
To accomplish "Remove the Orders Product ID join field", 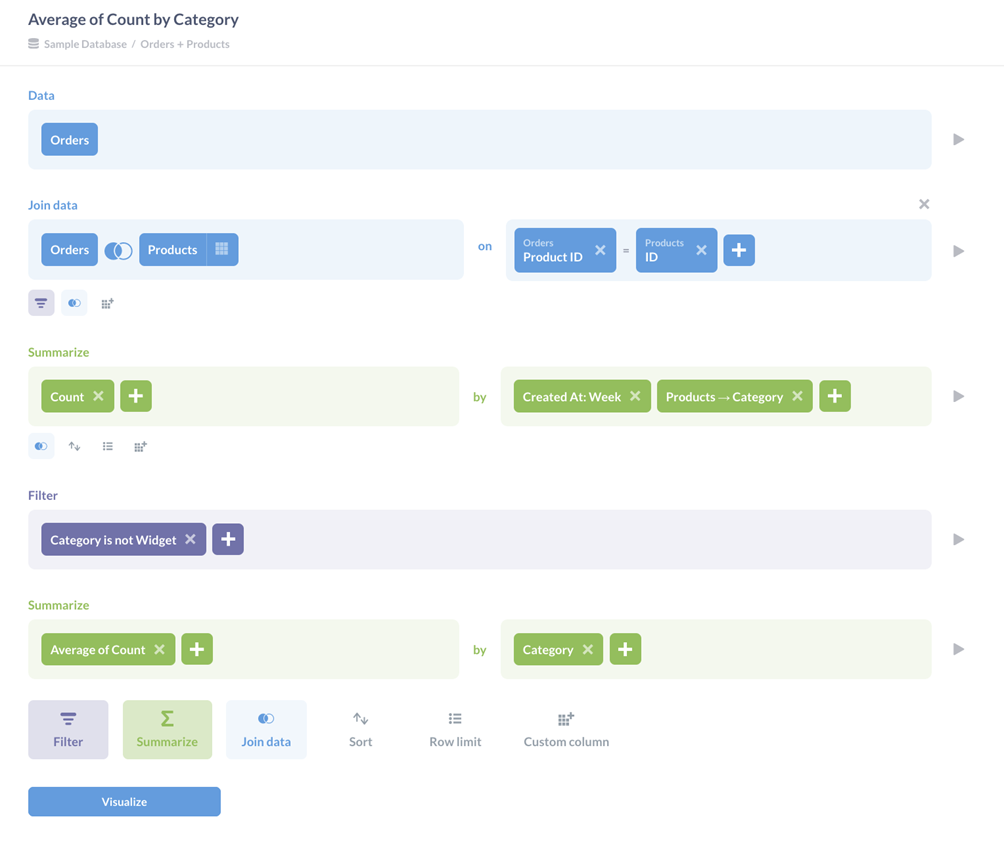I will point(600,250).
